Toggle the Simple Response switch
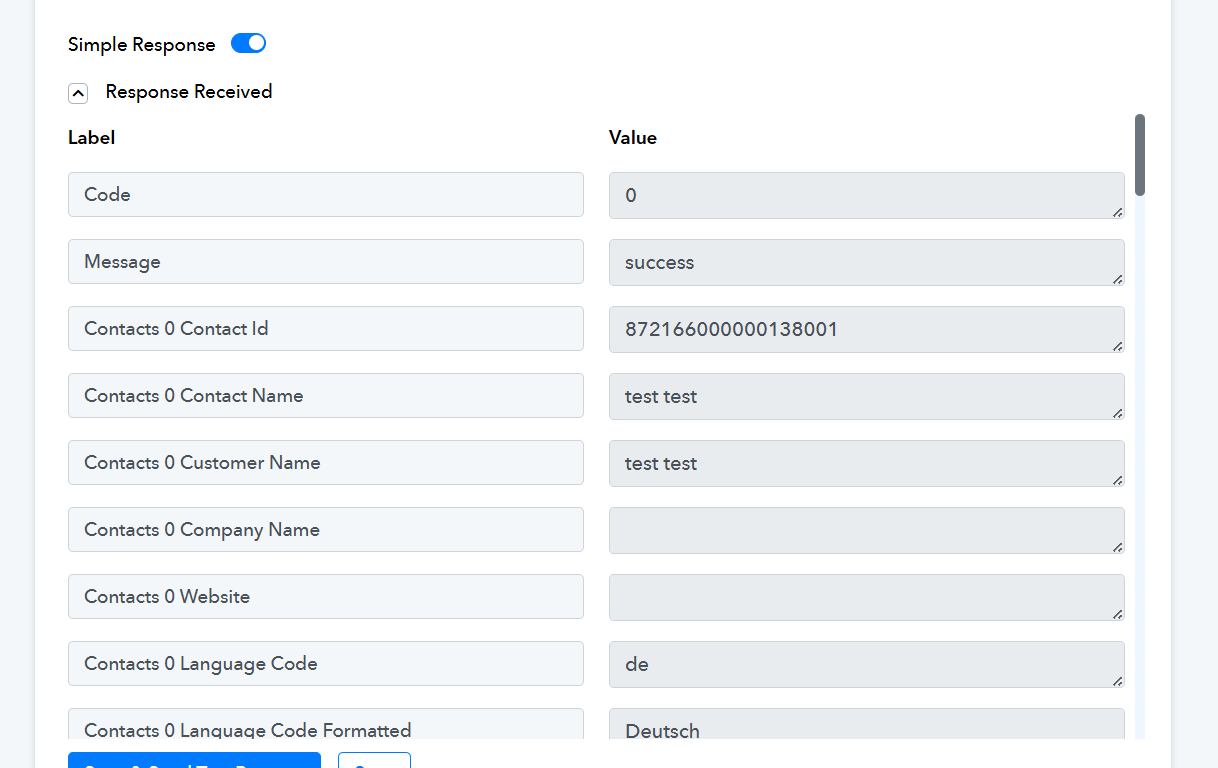 click(x=248, y=44)
